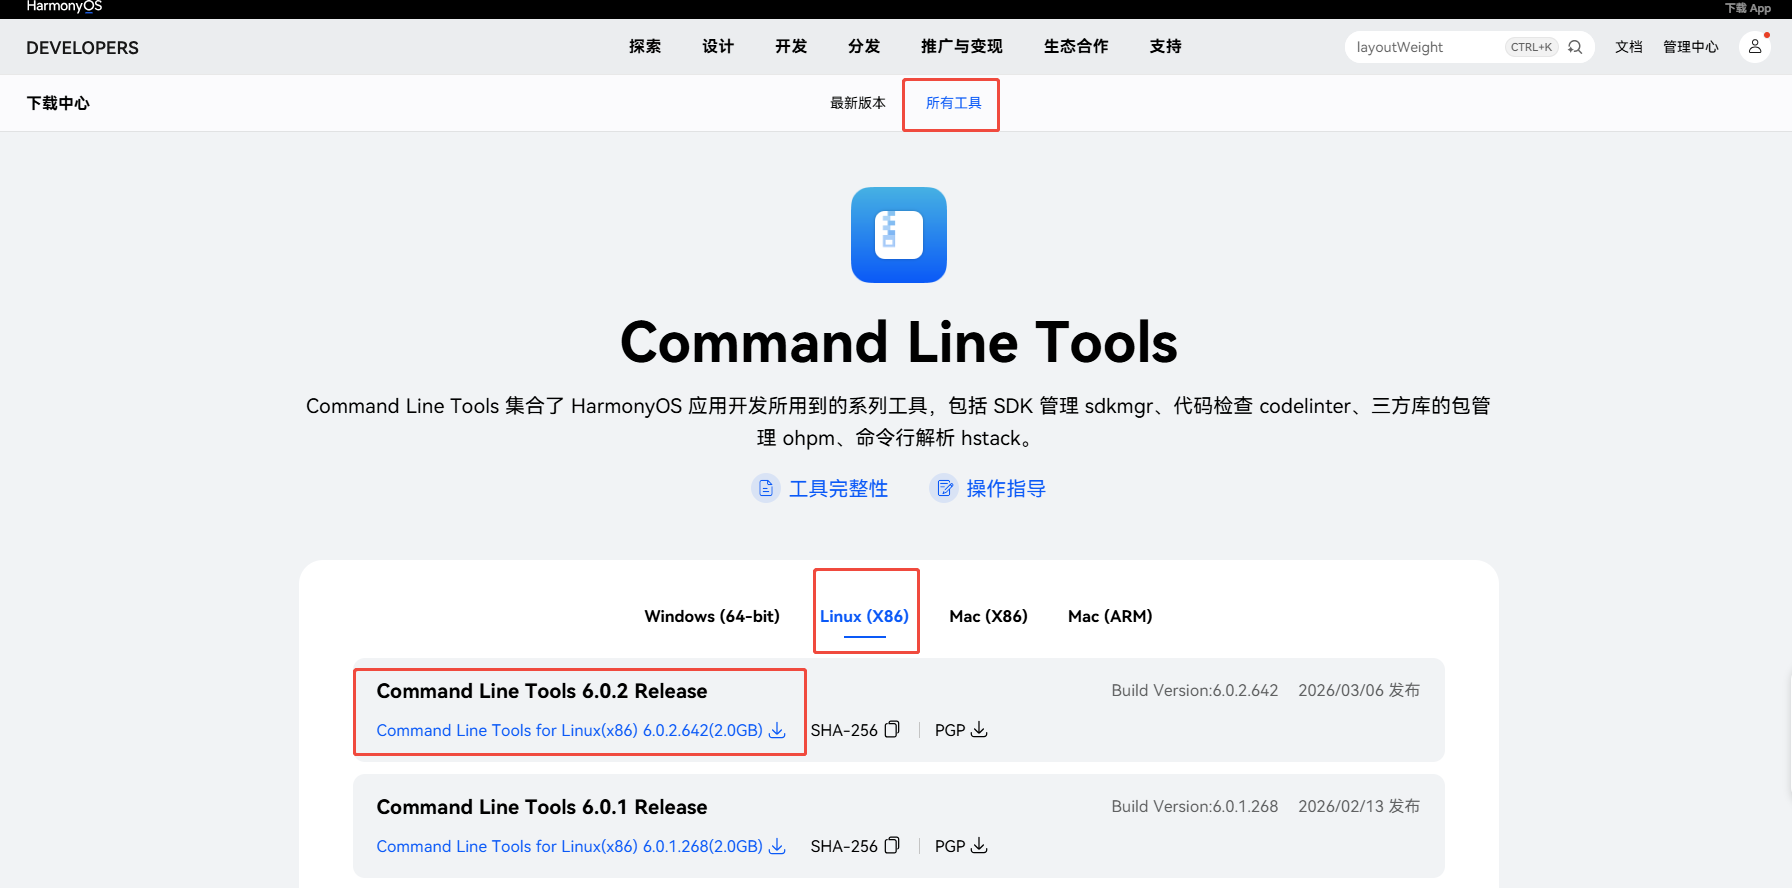Image resolution: width=1792 pixels, height=888 pixels.
Task: Open the 文档 link
Action: pyautogui.click(x=1629, y=47)
